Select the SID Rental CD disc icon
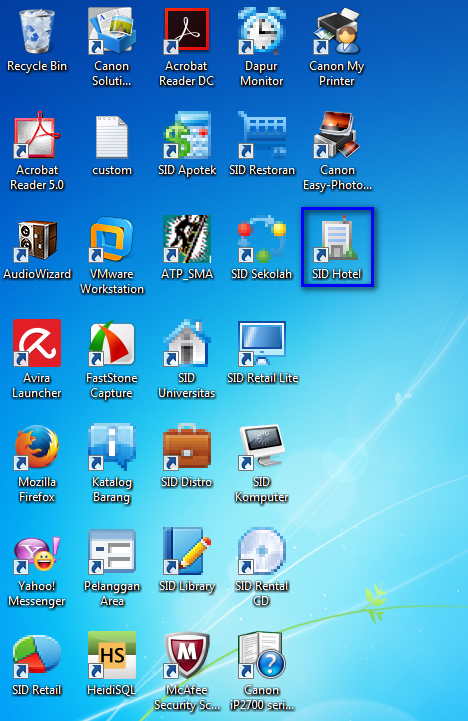 click(262, 551)
